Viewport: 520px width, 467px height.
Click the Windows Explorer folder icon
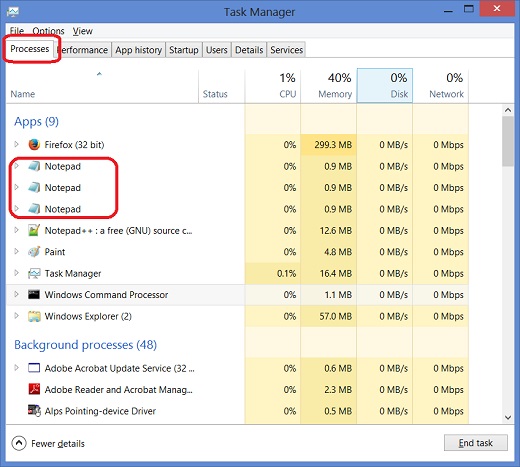pyautogui.click(x=34, y=316)
